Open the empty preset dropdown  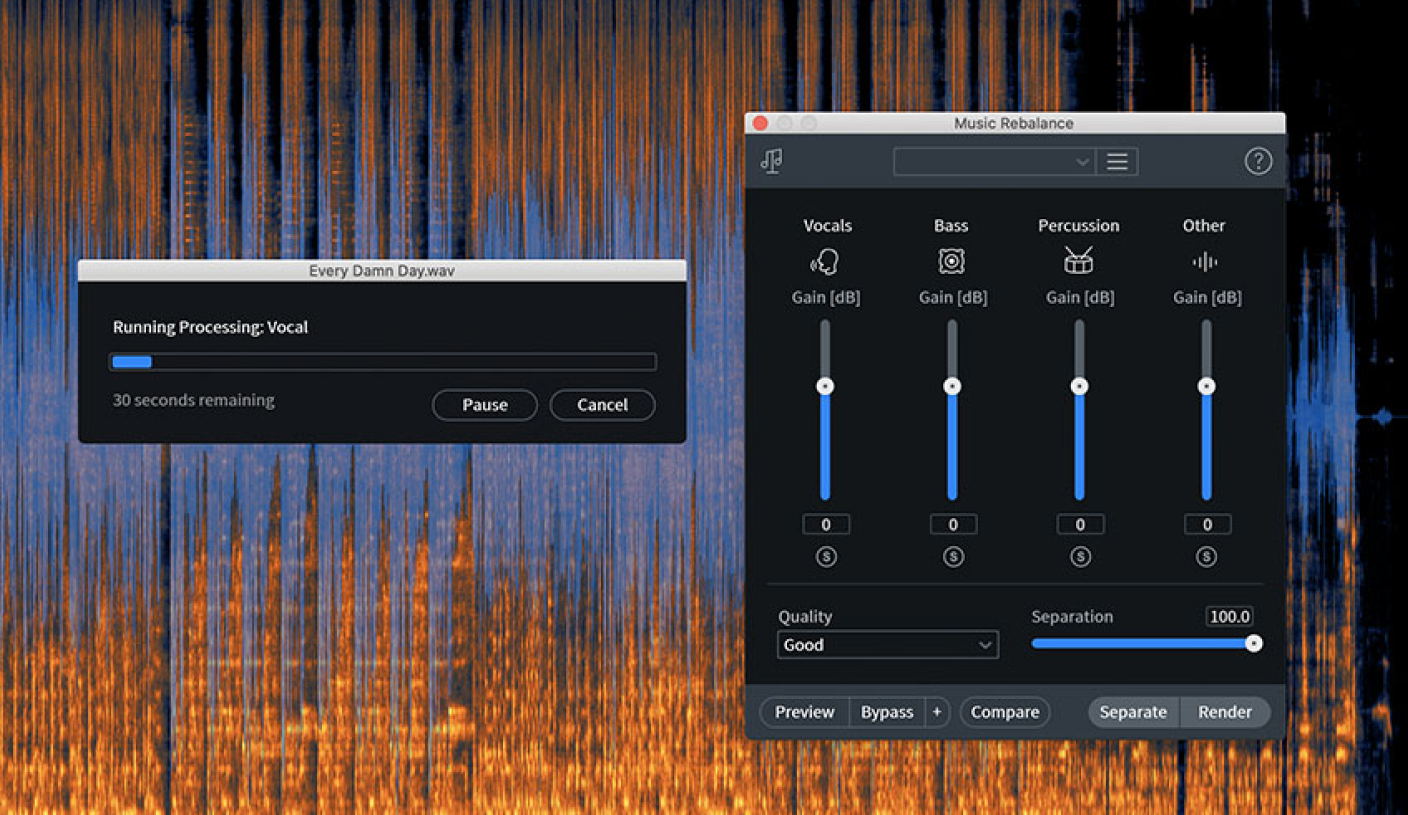click(994, 162)
